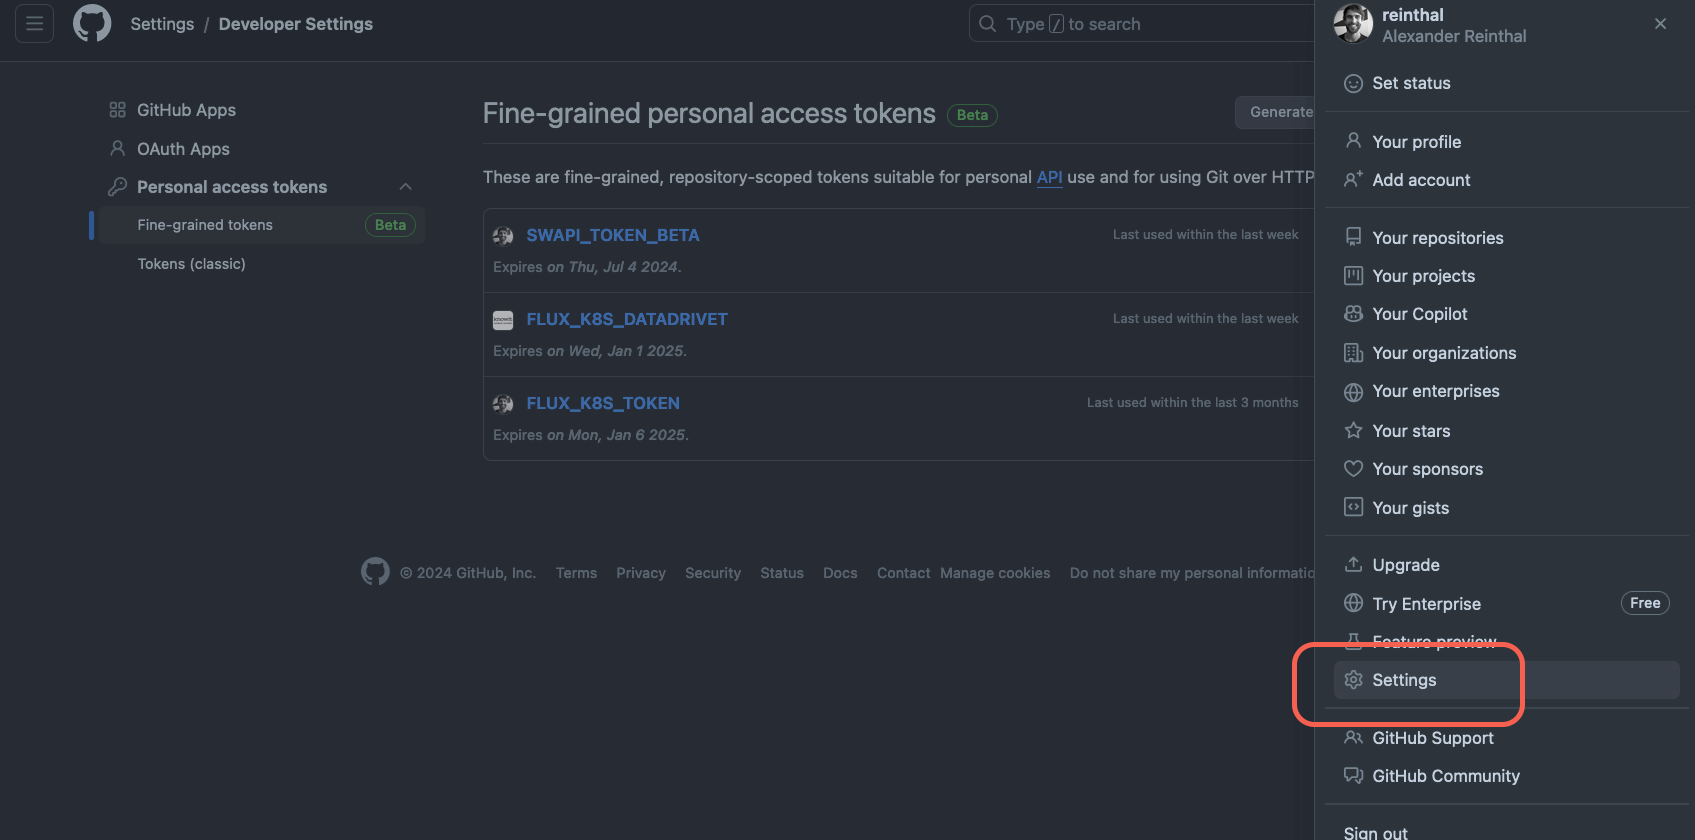
Task: Click the reinthal profile avatar
Action: pyautogui.click(x=1353, y=24)
